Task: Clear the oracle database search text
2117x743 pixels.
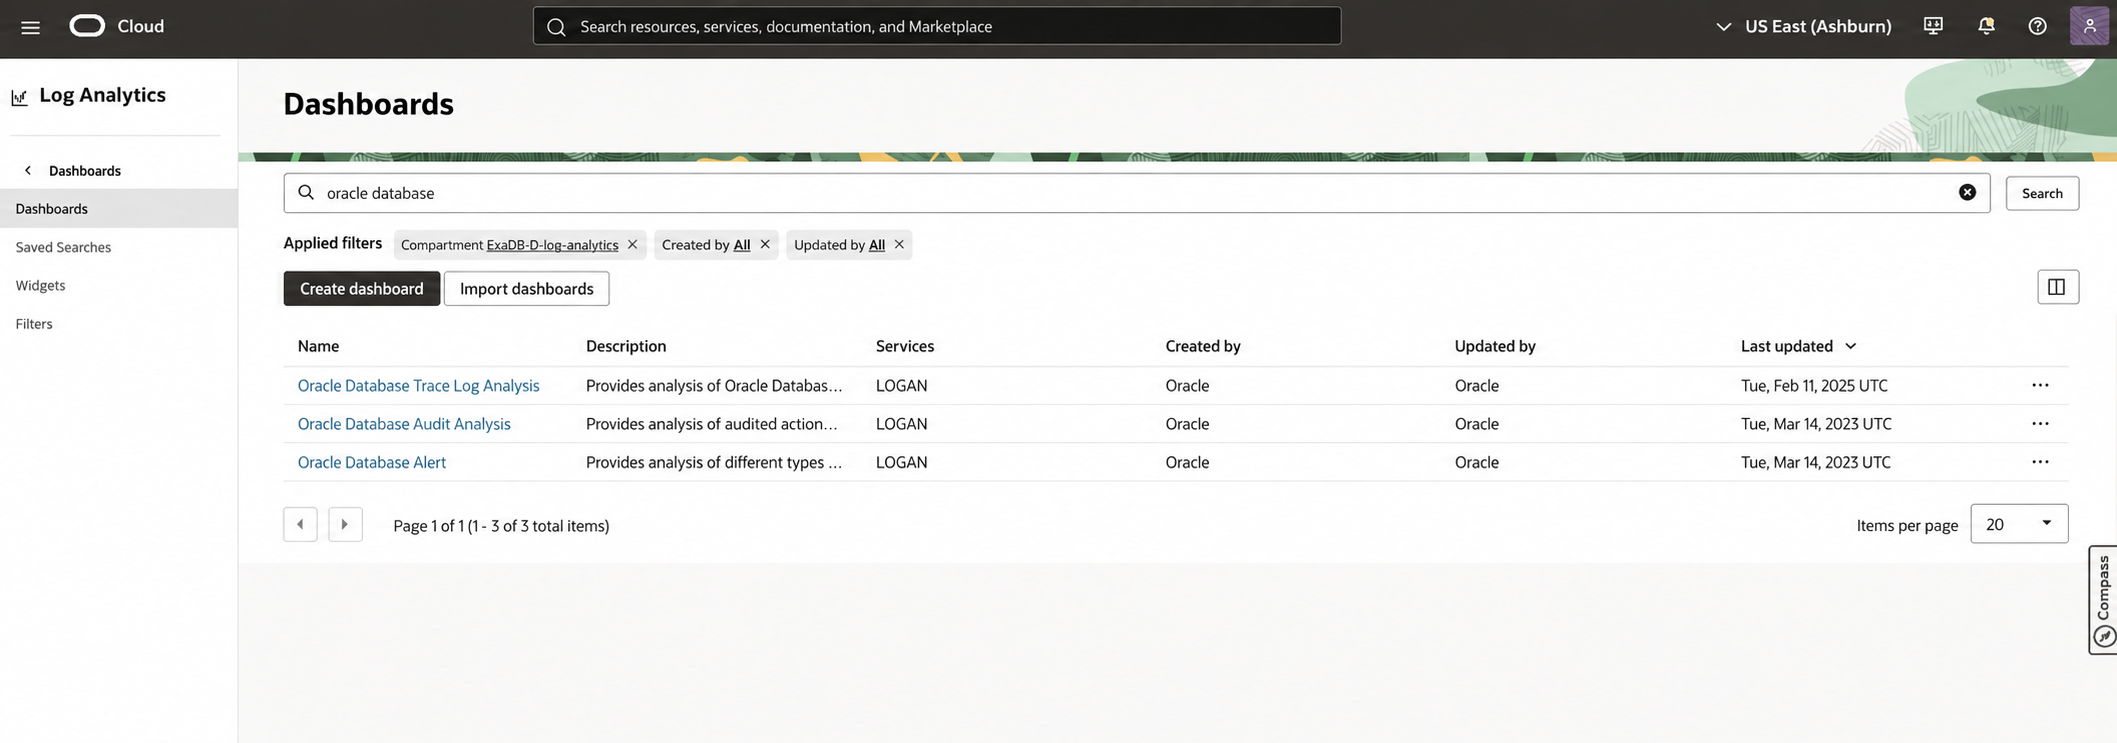Action: (x=1966, y=193)
